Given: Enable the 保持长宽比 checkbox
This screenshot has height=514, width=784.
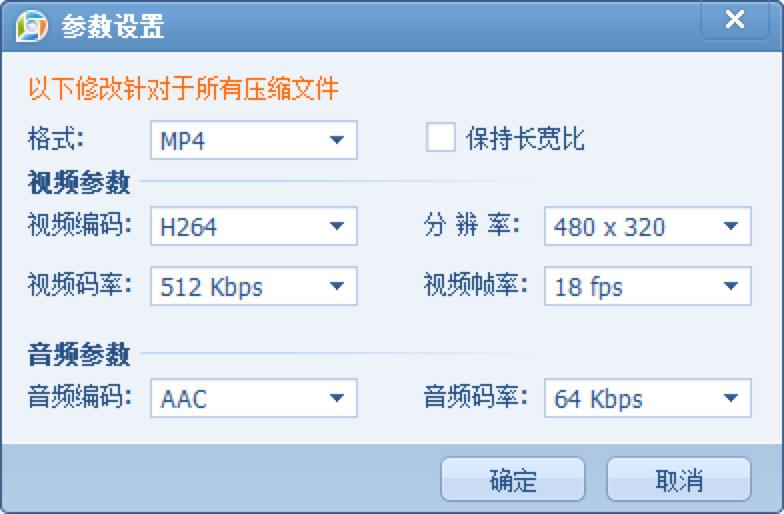Looking at the screenshot, I should click(x=441, y=138).
